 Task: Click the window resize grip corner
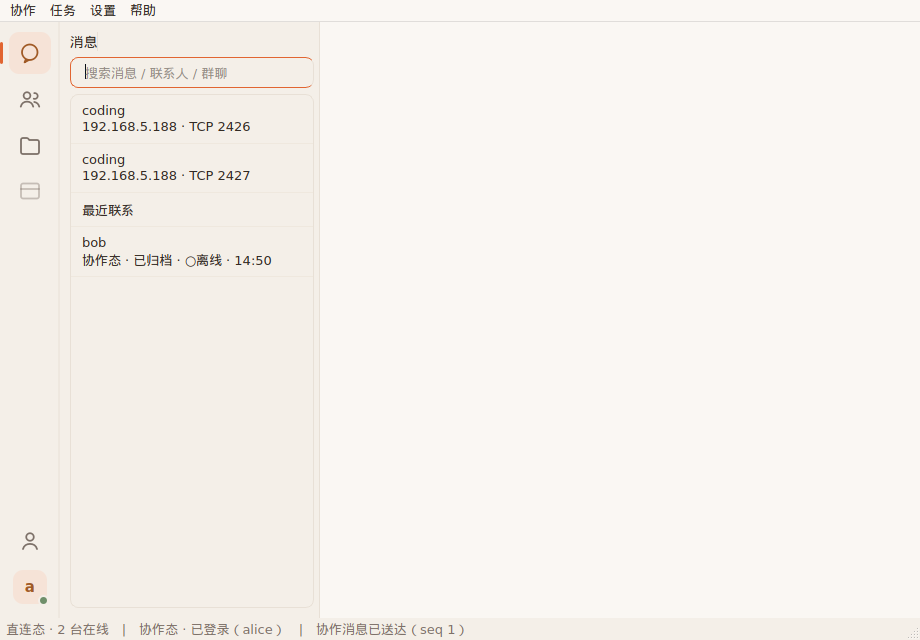(x=913, y=634)
